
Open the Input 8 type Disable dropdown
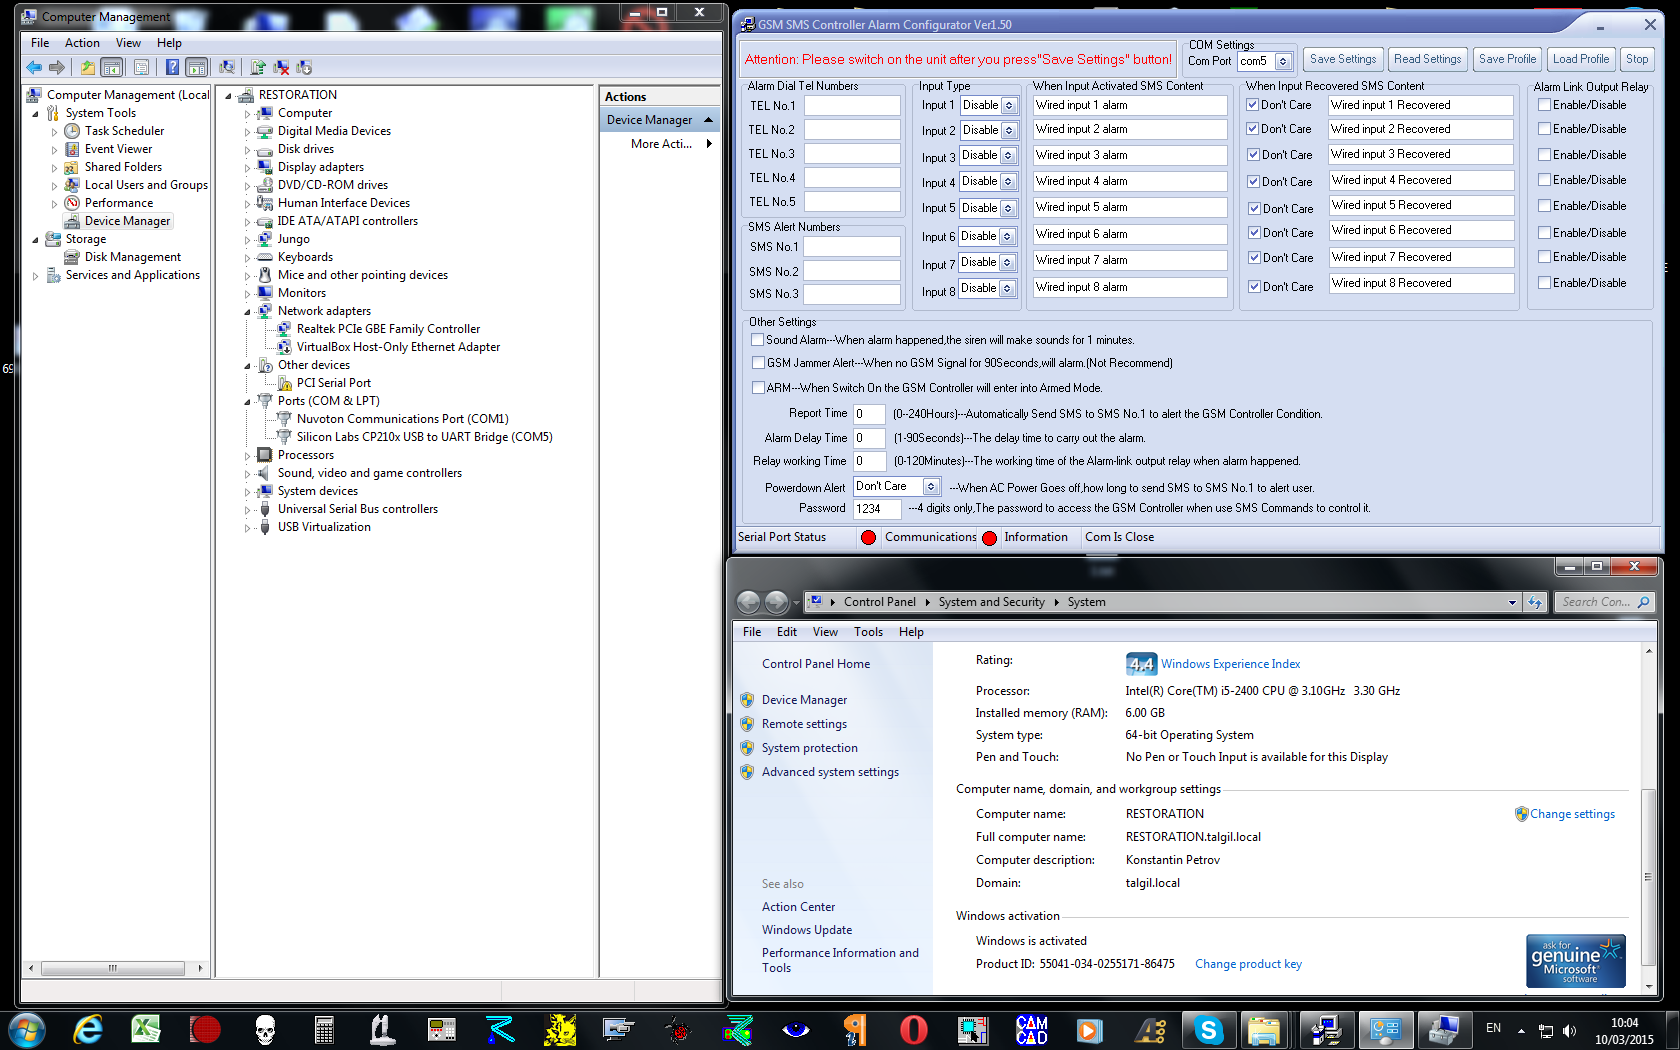coord(1008,289)
